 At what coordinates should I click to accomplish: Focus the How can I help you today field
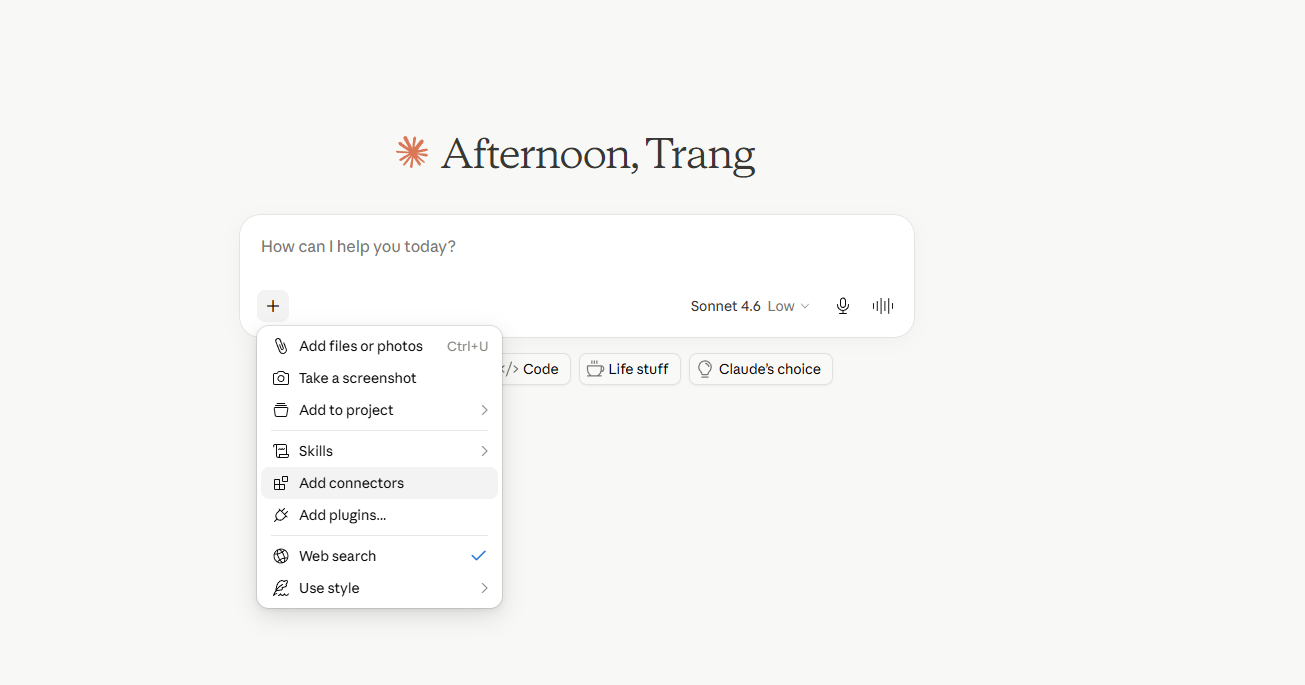[576, 247]
